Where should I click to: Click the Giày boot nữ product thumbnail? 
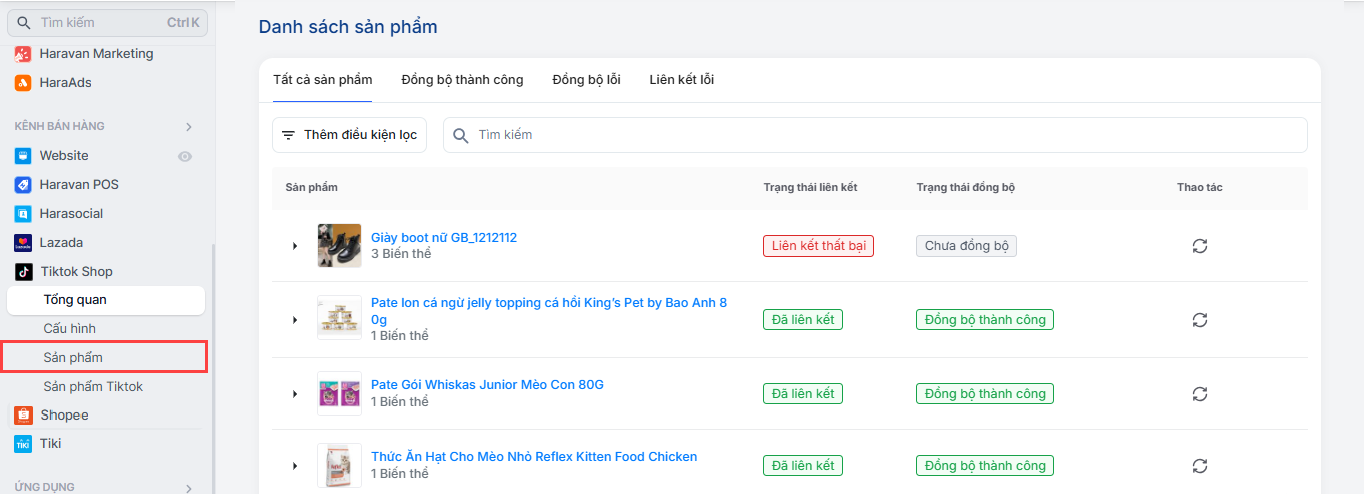point(339,246)
